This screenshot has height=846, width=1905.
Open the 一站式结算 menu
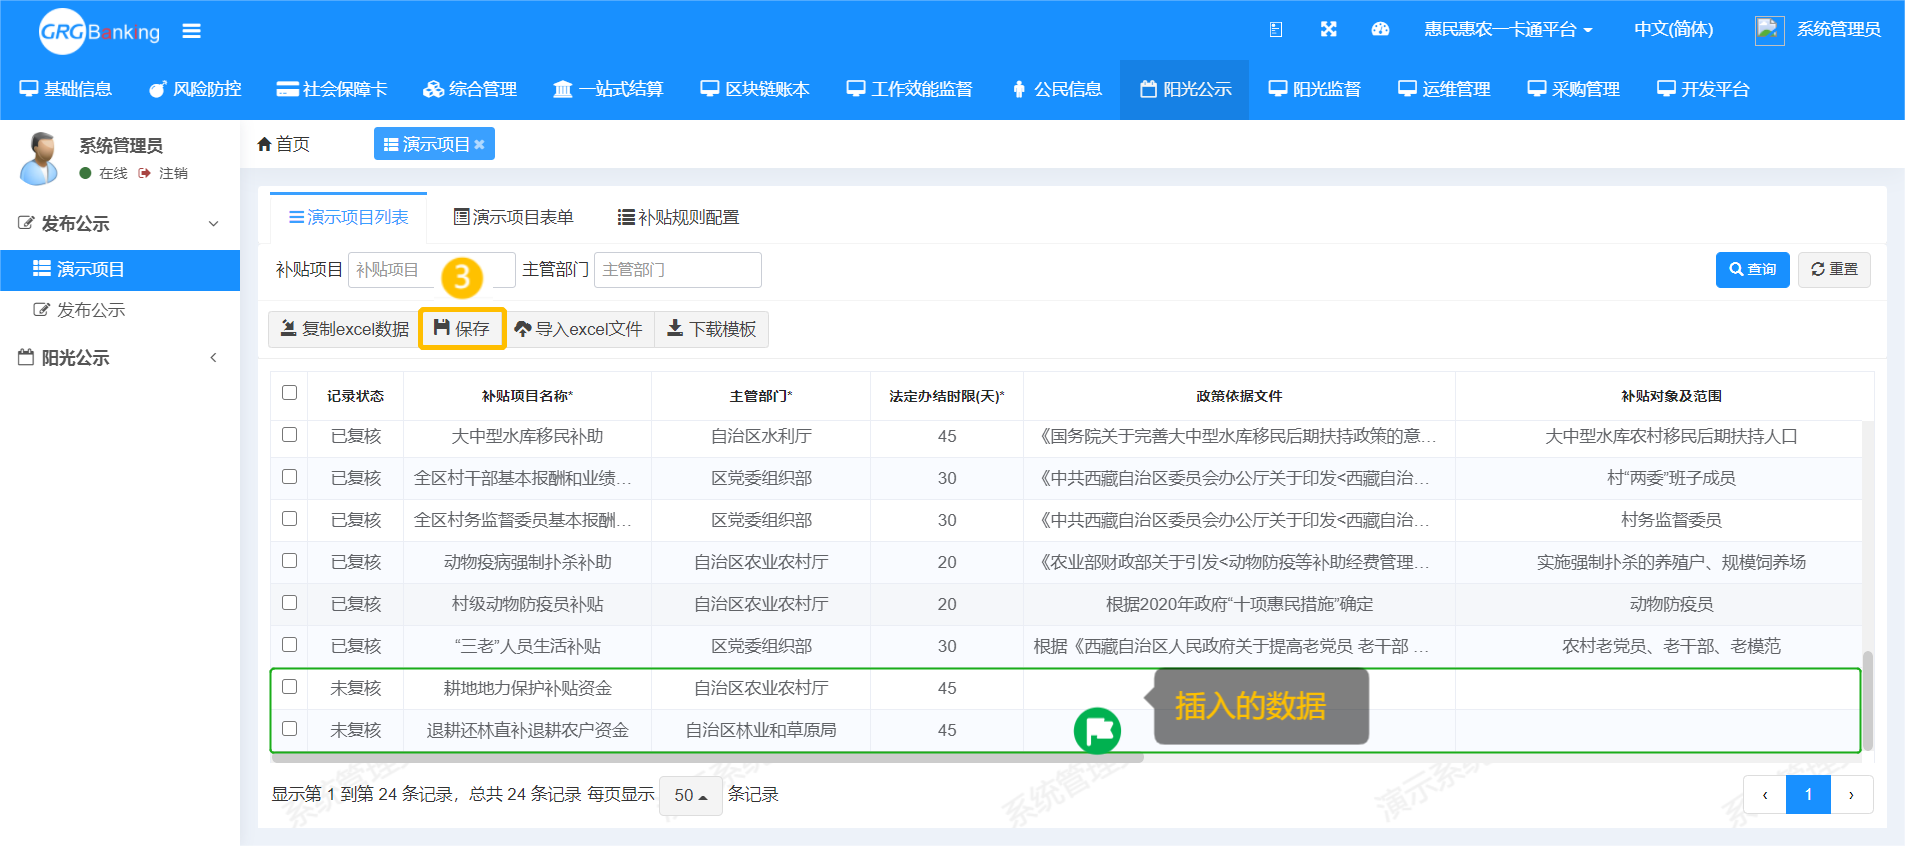[x=608, y=89]
